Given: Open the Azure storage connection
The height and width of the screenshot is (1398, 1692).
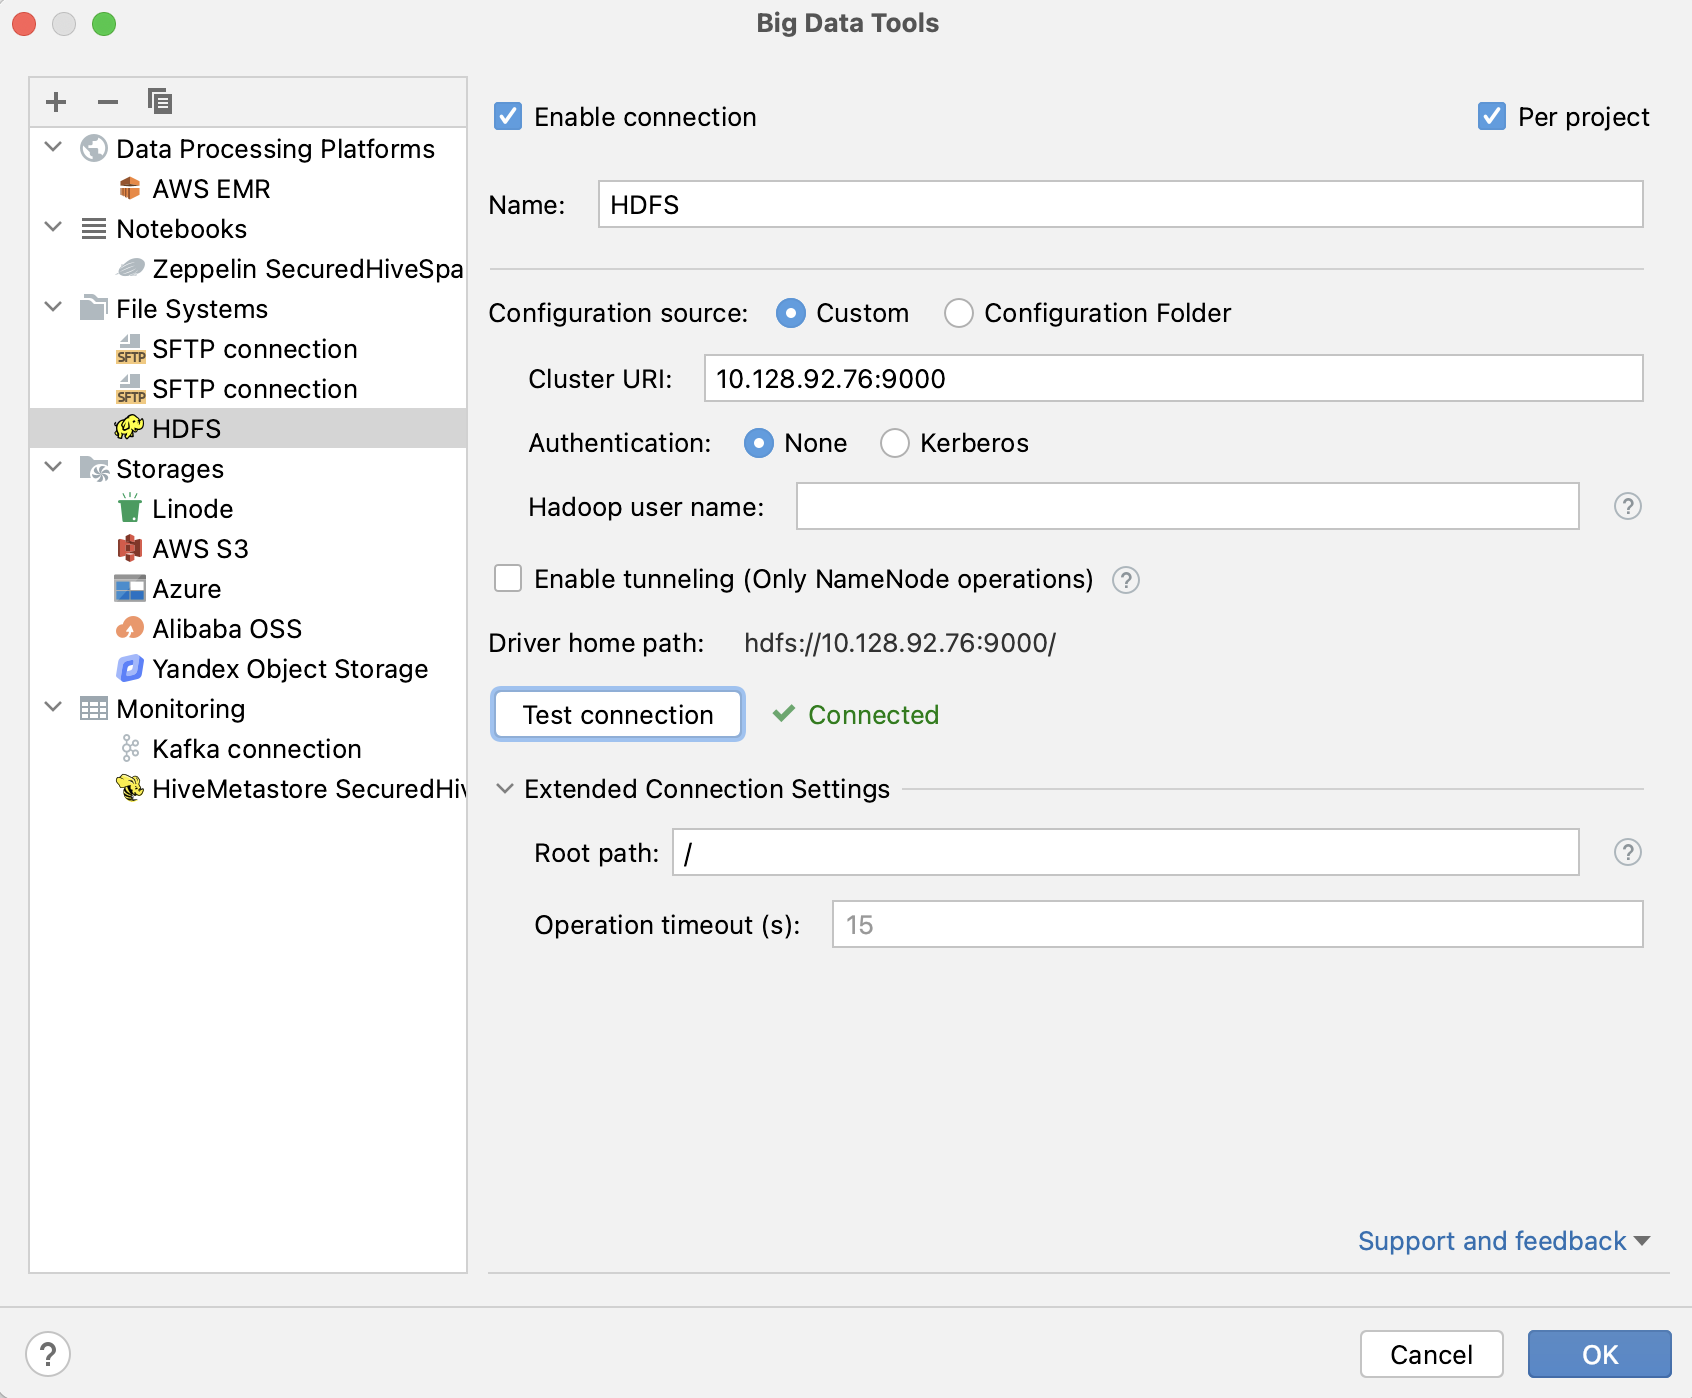Looking at the screenshot, I should pos(186,588).
